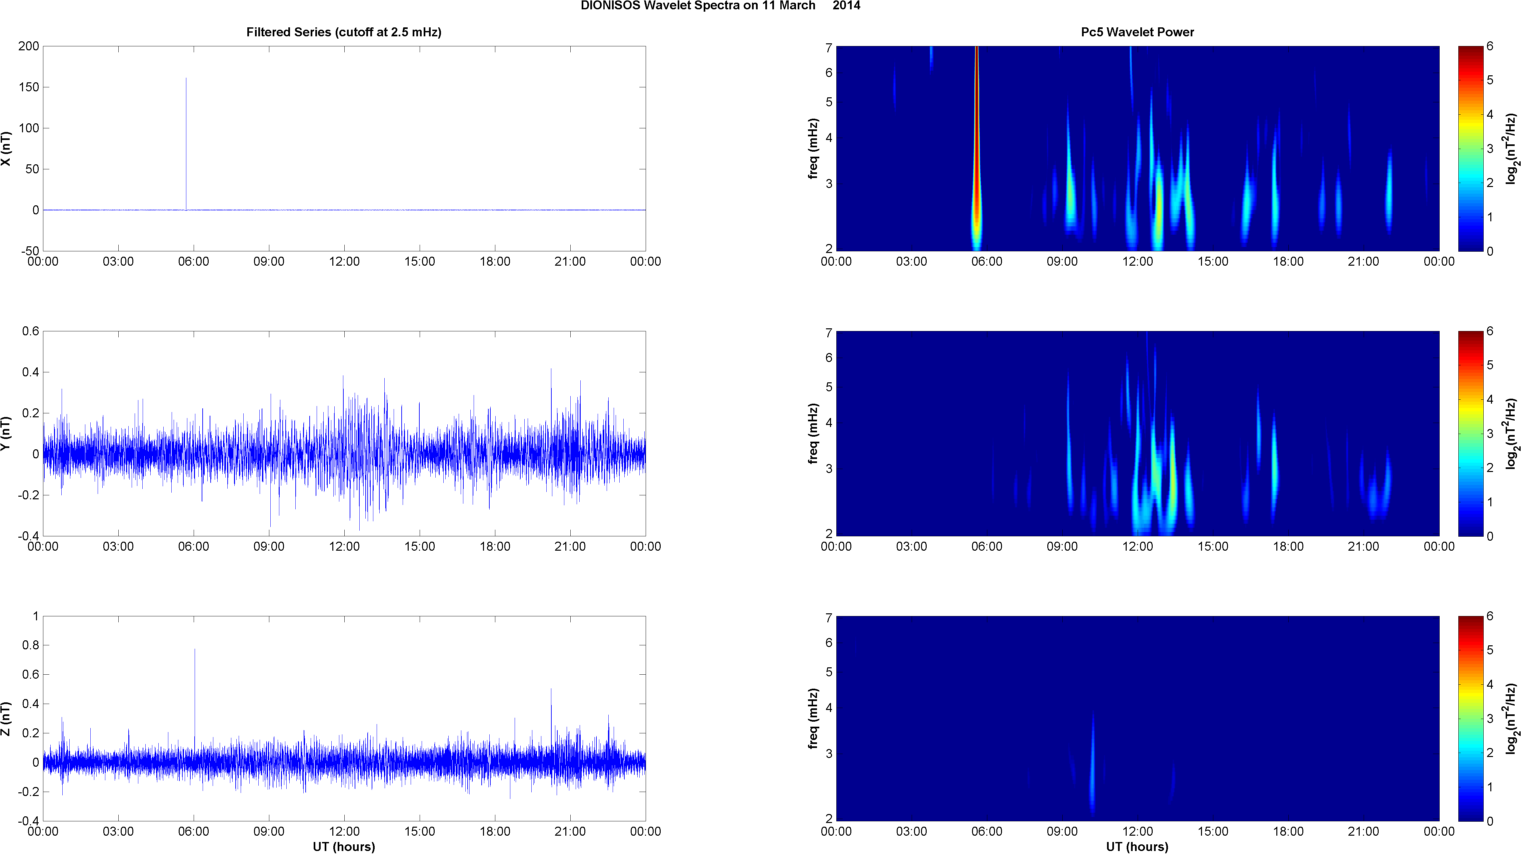Click the '09:00' tick under the Z filtered series
This screenshot has width=1521, height=854.
tap(269, 832)
